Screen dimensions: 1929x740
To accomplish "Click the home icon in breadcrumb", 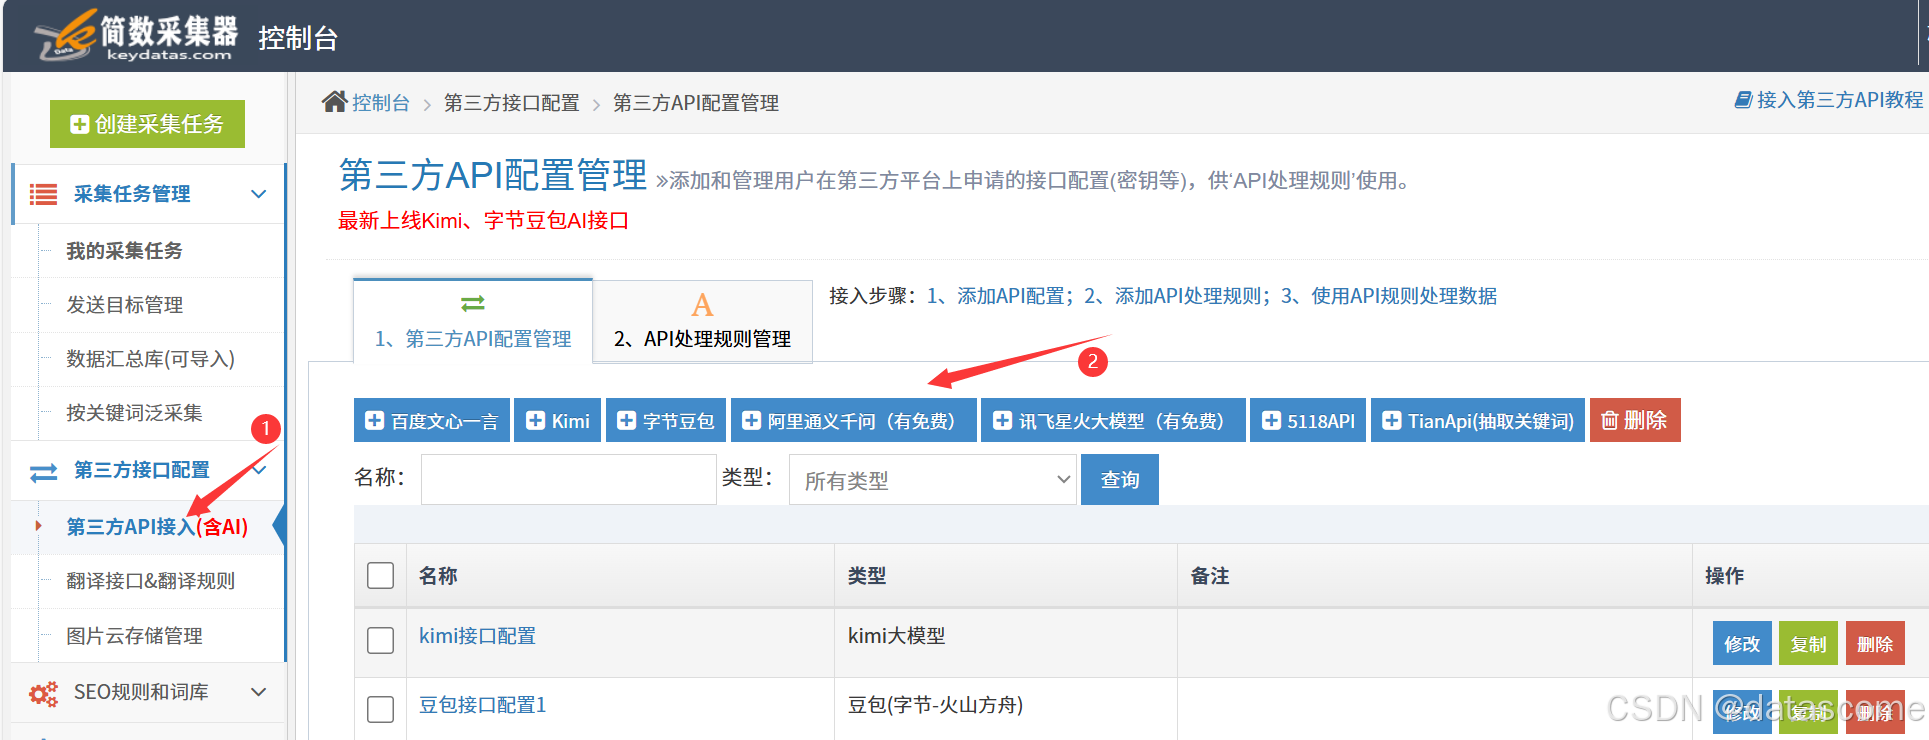I will pyautogui.click(x=334, y=101).
